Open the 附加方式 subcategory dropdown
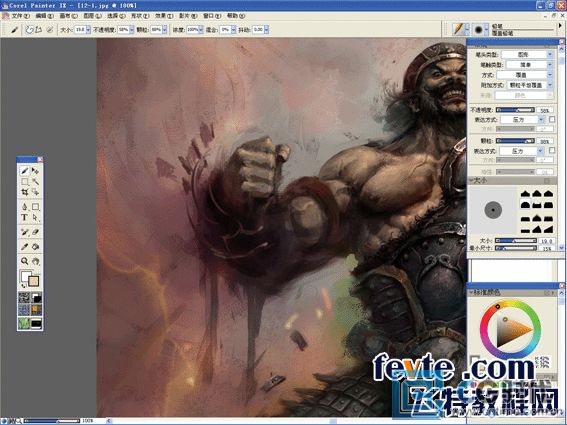The width and height of the screenshot is (567, 425). pos(529,85)
